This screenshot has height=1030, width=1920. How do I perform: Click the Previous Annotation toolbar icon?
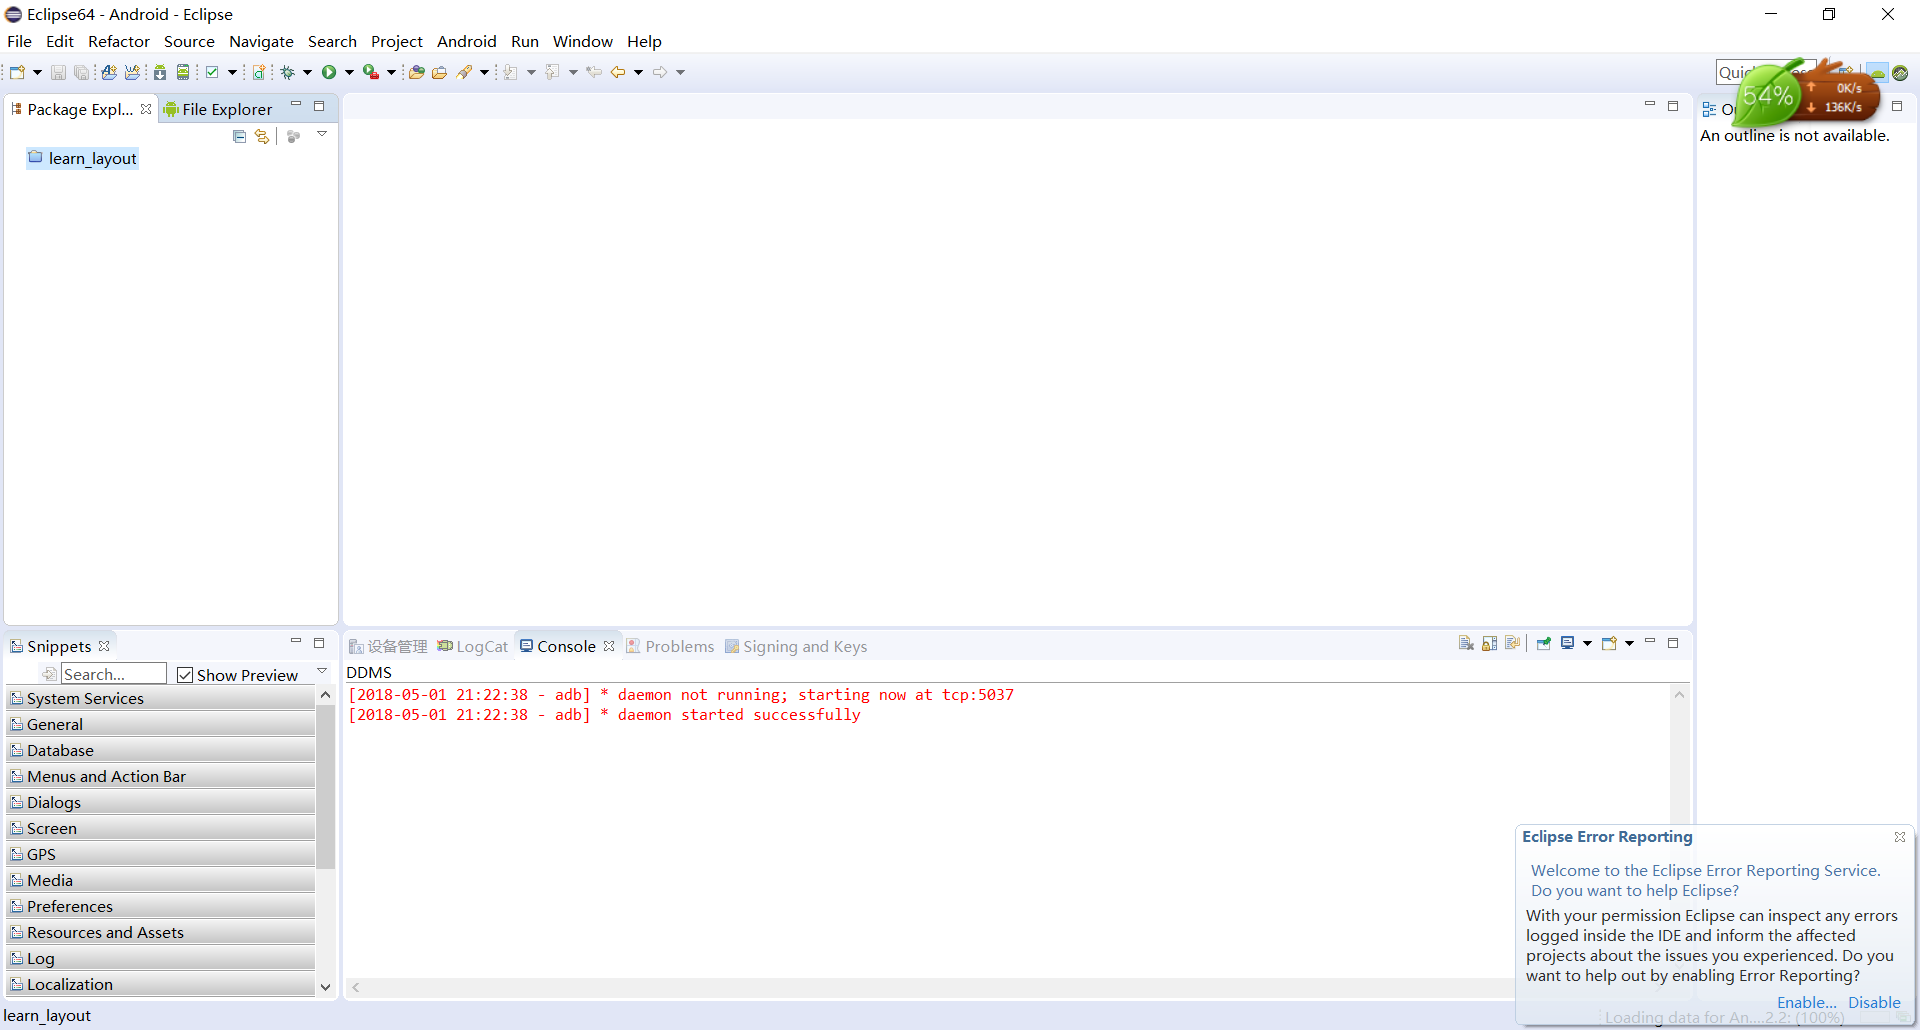tap(553, 72)
